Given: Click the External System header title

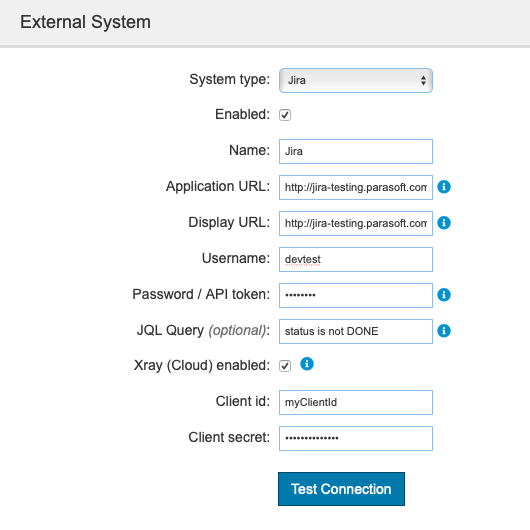Looking at the screenshot, I should coord(86,22).
